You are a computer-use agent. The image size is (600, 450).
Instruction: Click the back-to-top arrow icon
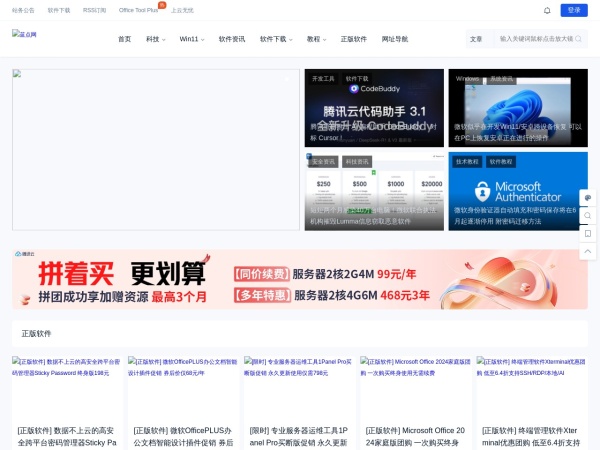(588, 251)
